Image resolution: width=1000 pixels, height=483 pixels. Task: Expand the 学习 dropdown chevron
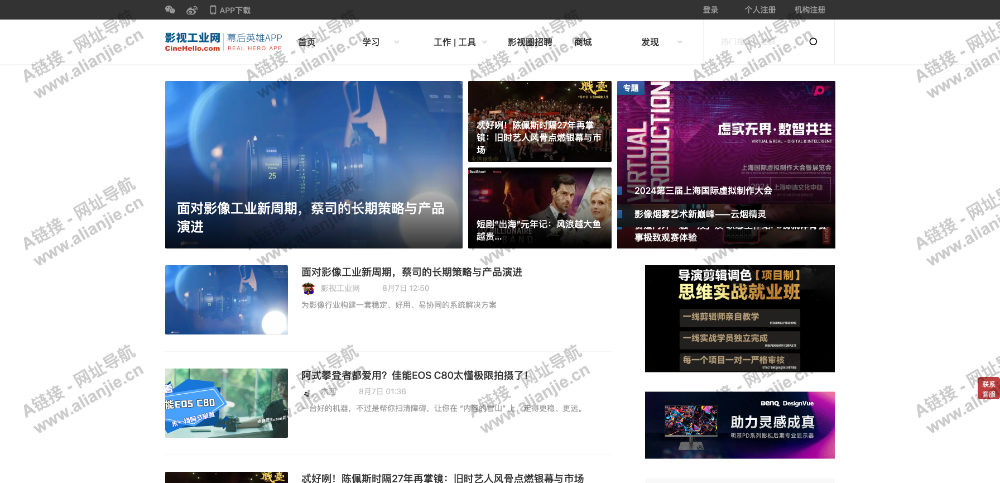[397, 42]
